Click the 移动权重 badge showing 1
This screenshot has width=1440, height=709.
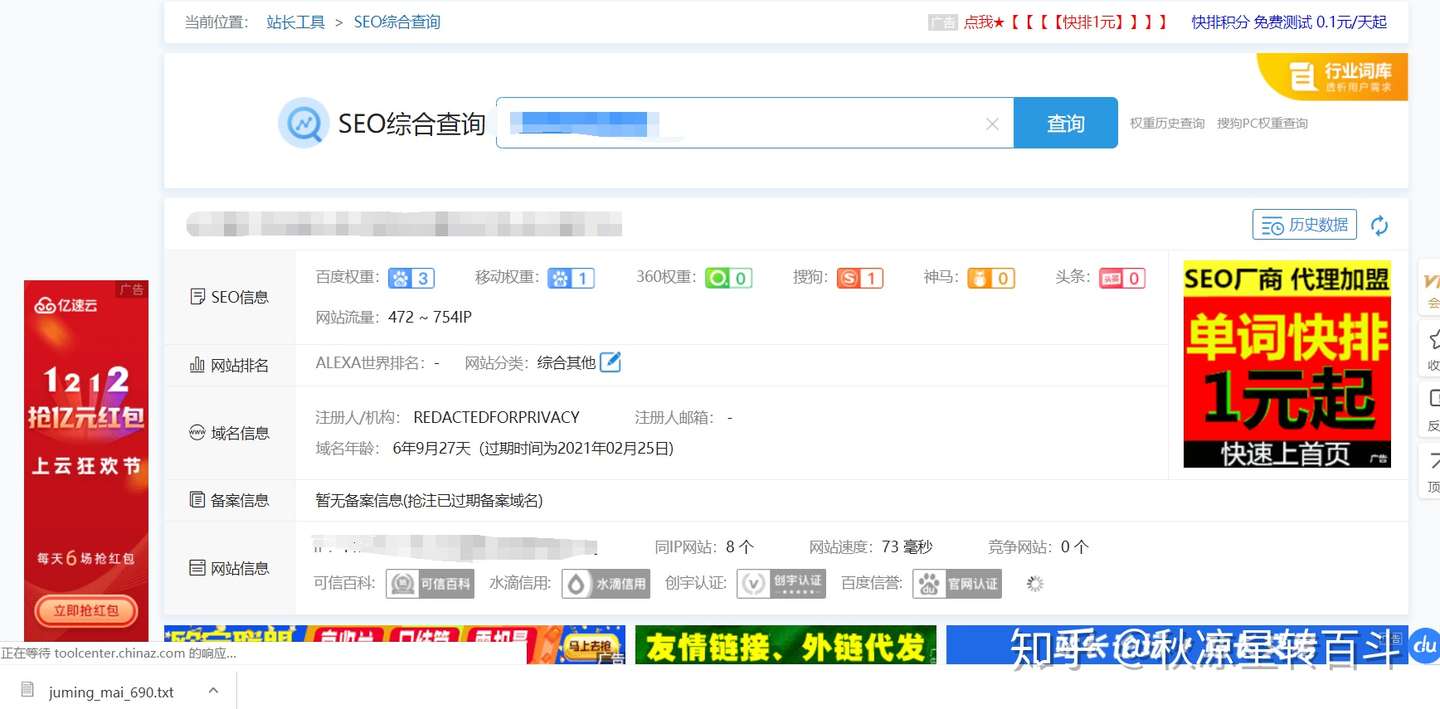[571, 278]
